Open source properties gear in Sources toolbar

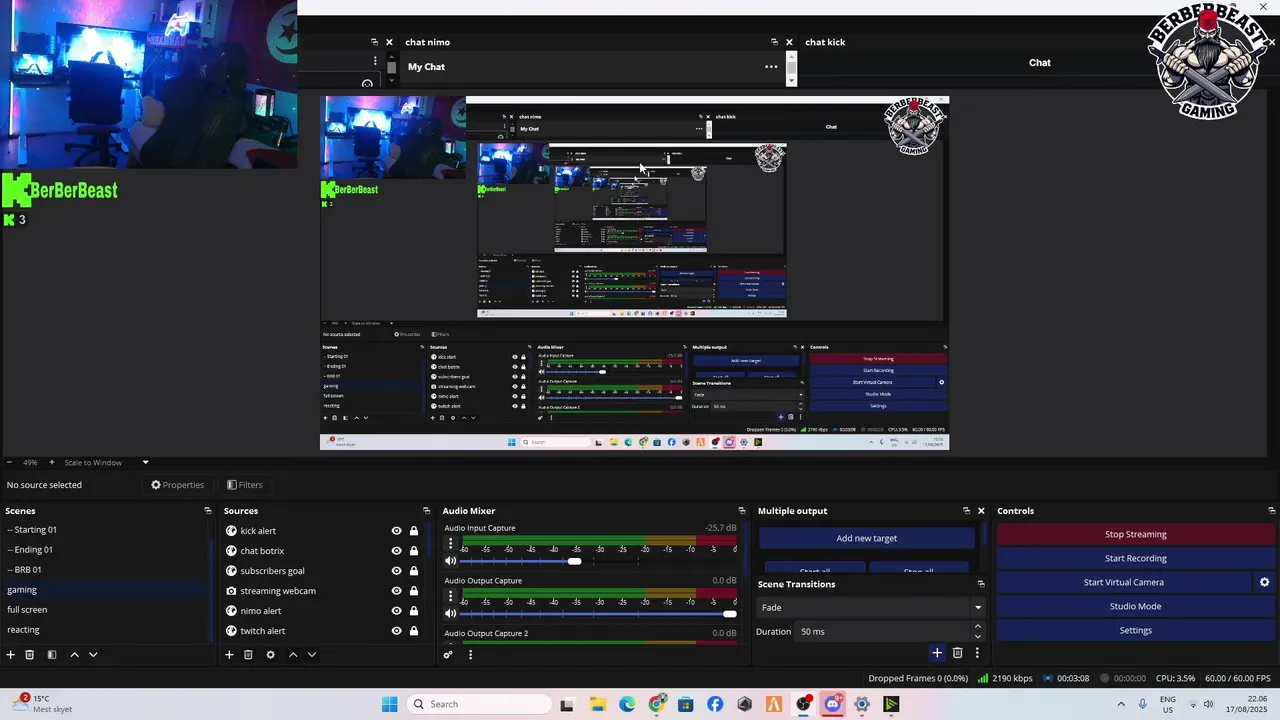click(x=270, y=654)
